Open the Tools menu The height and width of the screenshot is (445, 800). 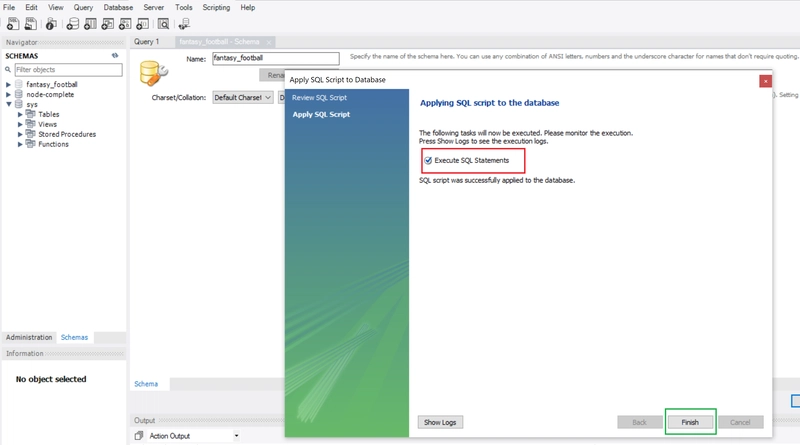point(184,8)
